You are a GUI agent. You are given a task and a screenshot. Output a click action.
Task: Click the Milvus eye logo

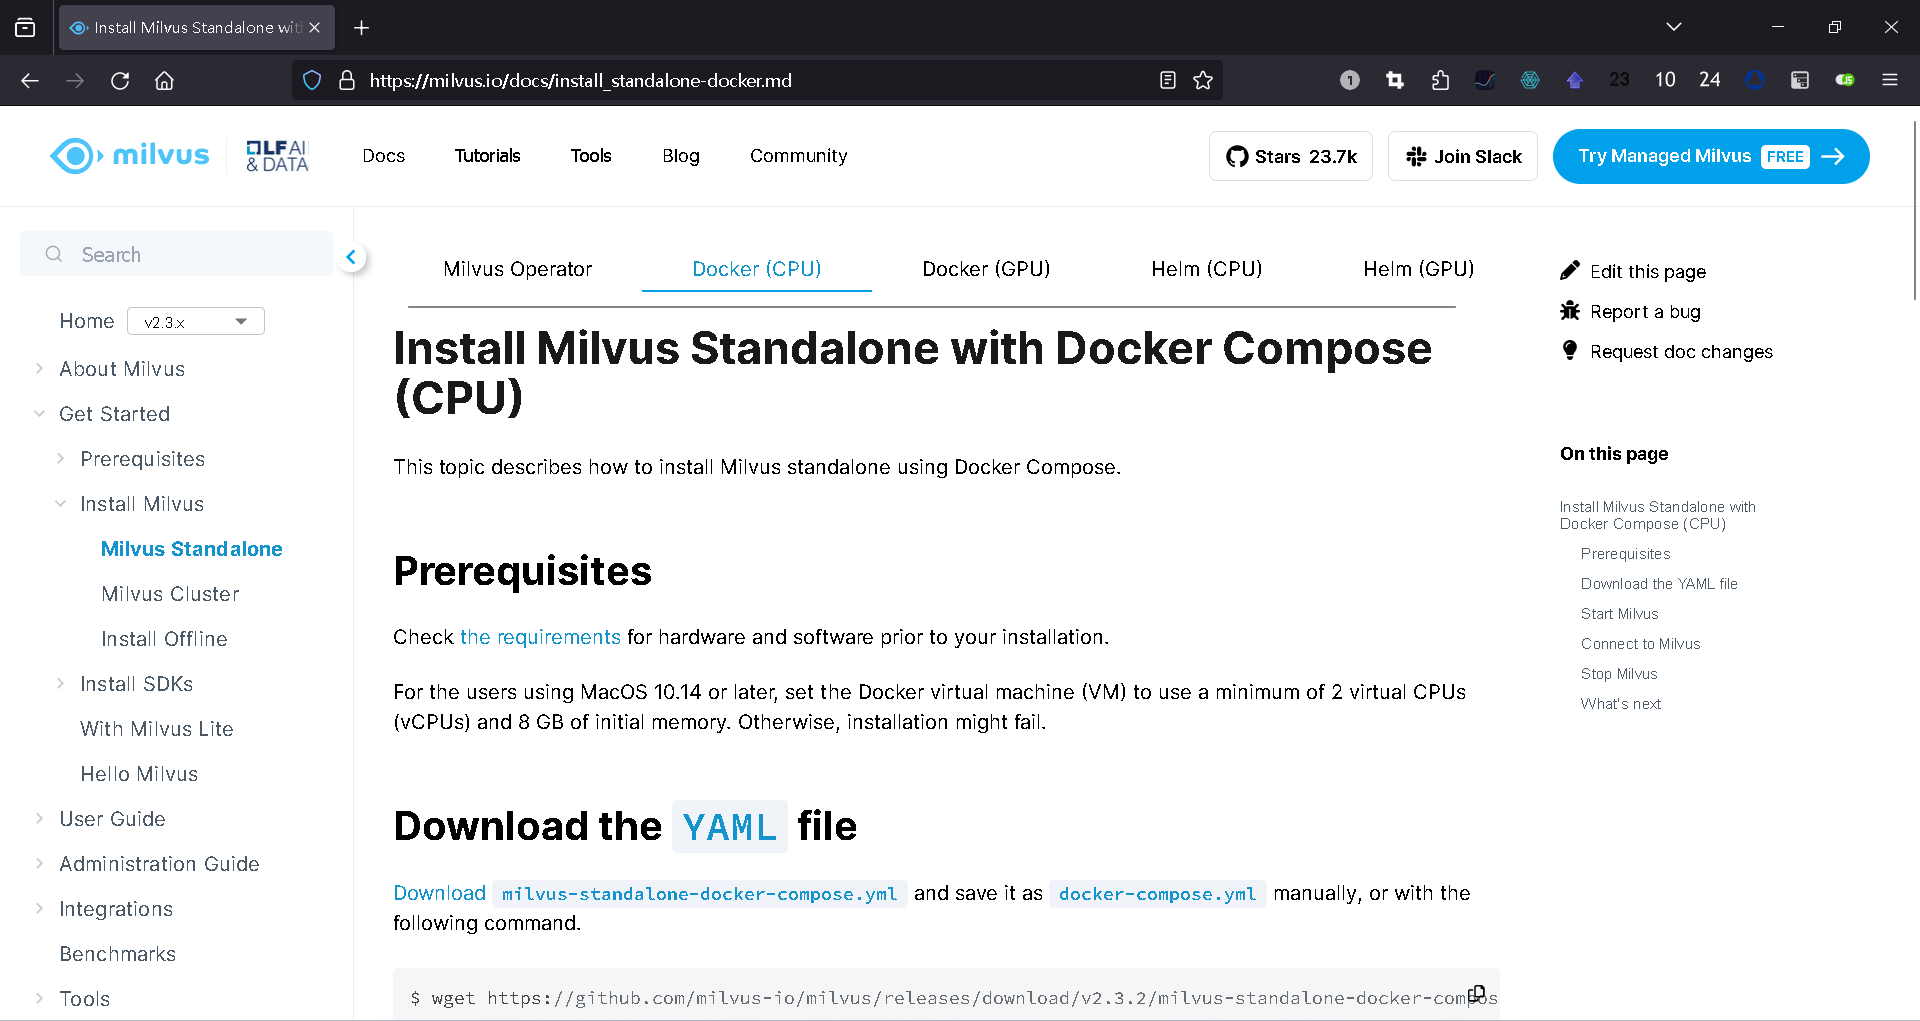pos(75,156)
